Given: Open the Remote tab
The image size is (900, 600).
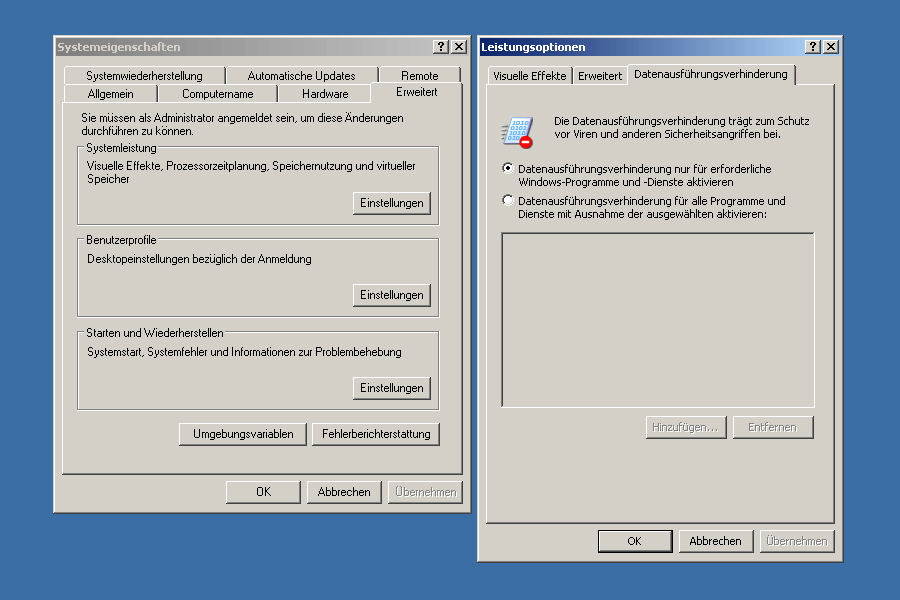Looking at the screenshot, I should tap(420, 76).
